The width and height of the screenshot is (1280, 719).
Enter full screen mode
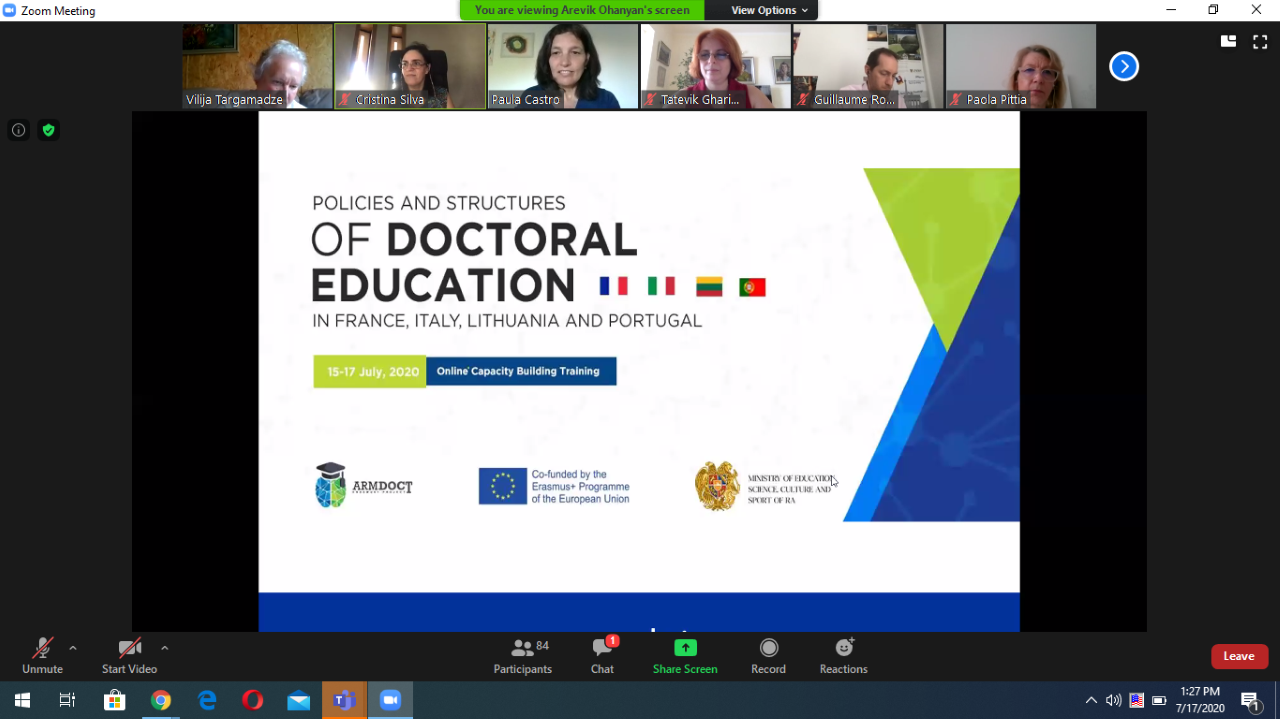point(1260,41)
